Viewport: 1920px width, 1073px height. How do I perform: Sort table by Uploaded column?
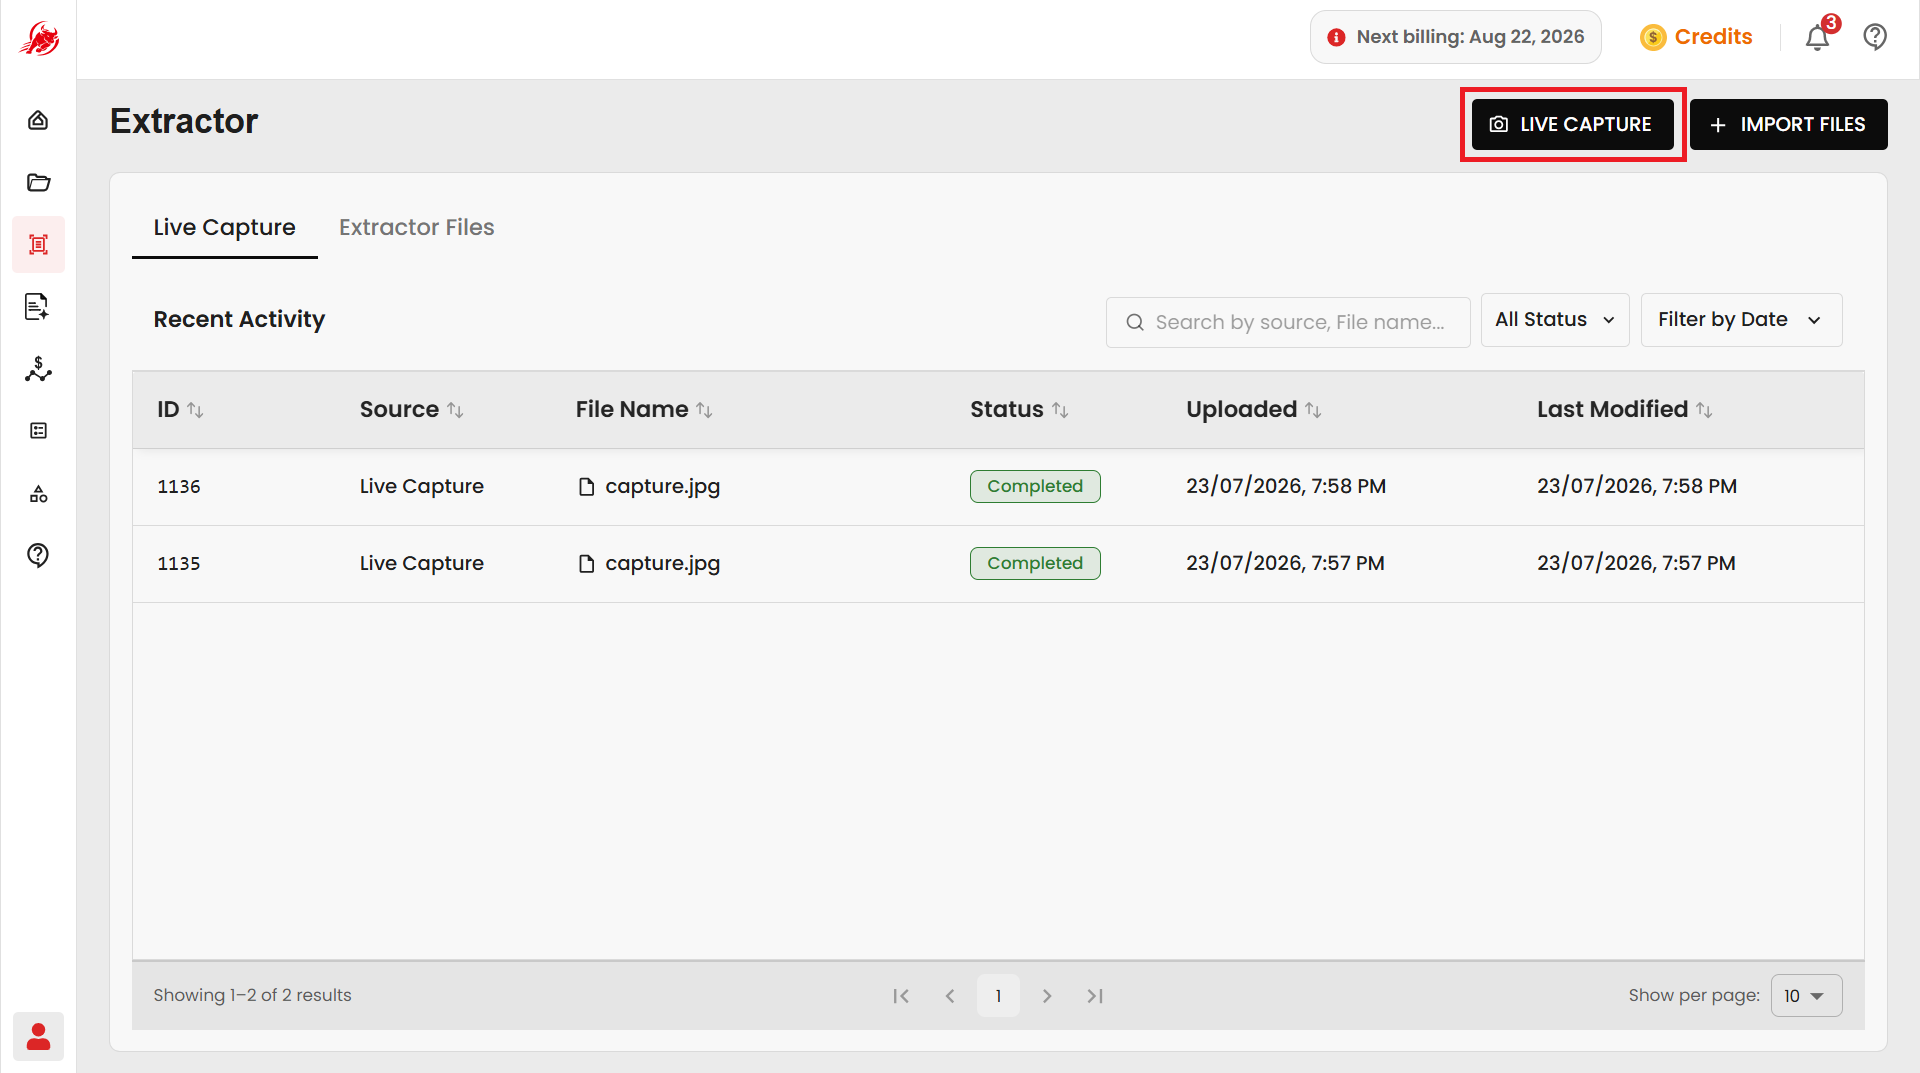point(1313,410)
